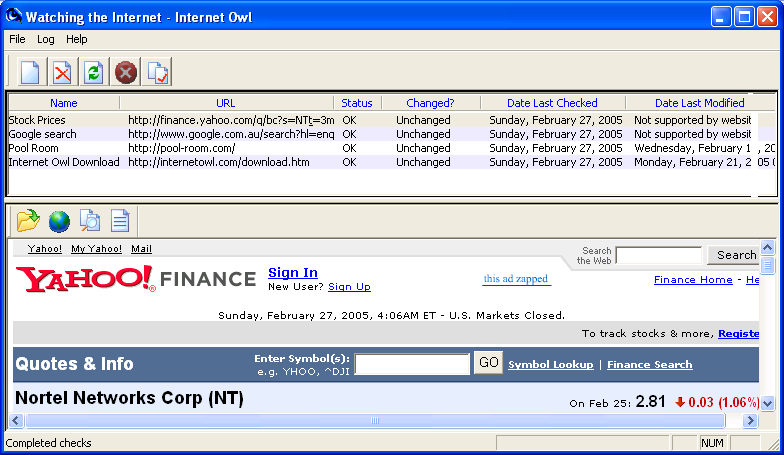Focus the Enter Symbol(s) input field
The image size is (784, 455).
tap(412, 364)
